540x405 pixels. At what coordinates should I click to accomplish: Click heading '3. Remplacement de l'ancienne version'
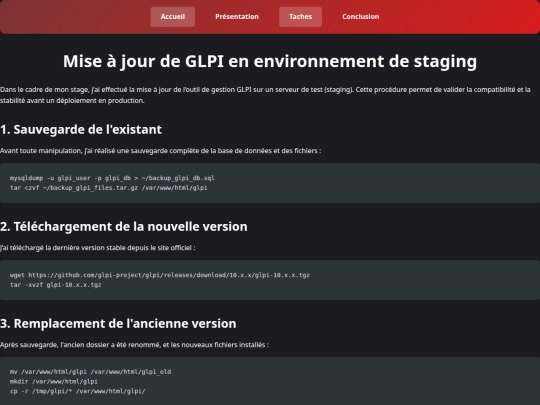tap(118, 324)
